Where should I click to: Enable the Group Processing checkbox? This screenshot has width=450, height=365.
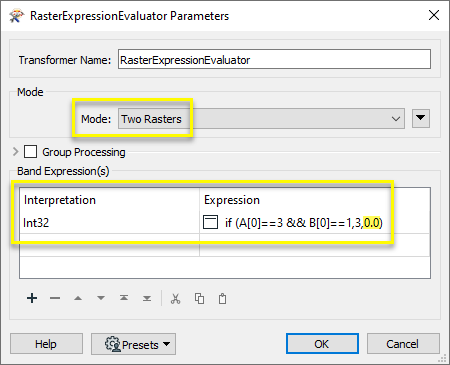tap(30, 152)
